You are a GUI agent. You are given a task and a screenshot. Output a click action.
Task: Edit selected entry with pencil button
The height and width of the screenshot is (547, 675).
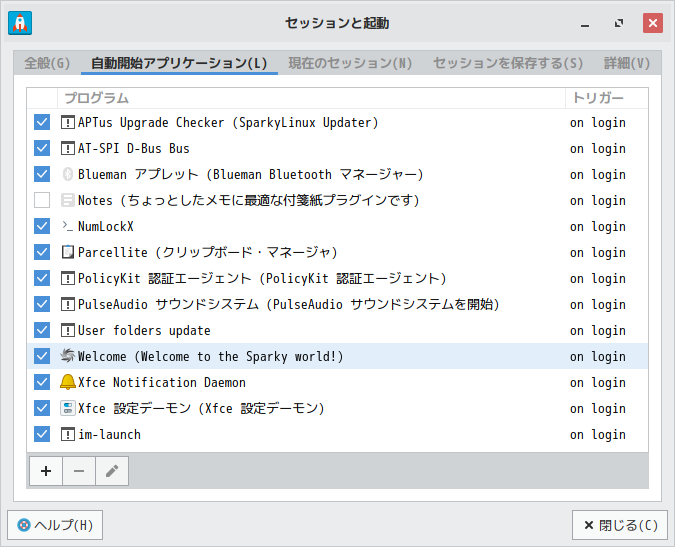[x=112, y=471]
